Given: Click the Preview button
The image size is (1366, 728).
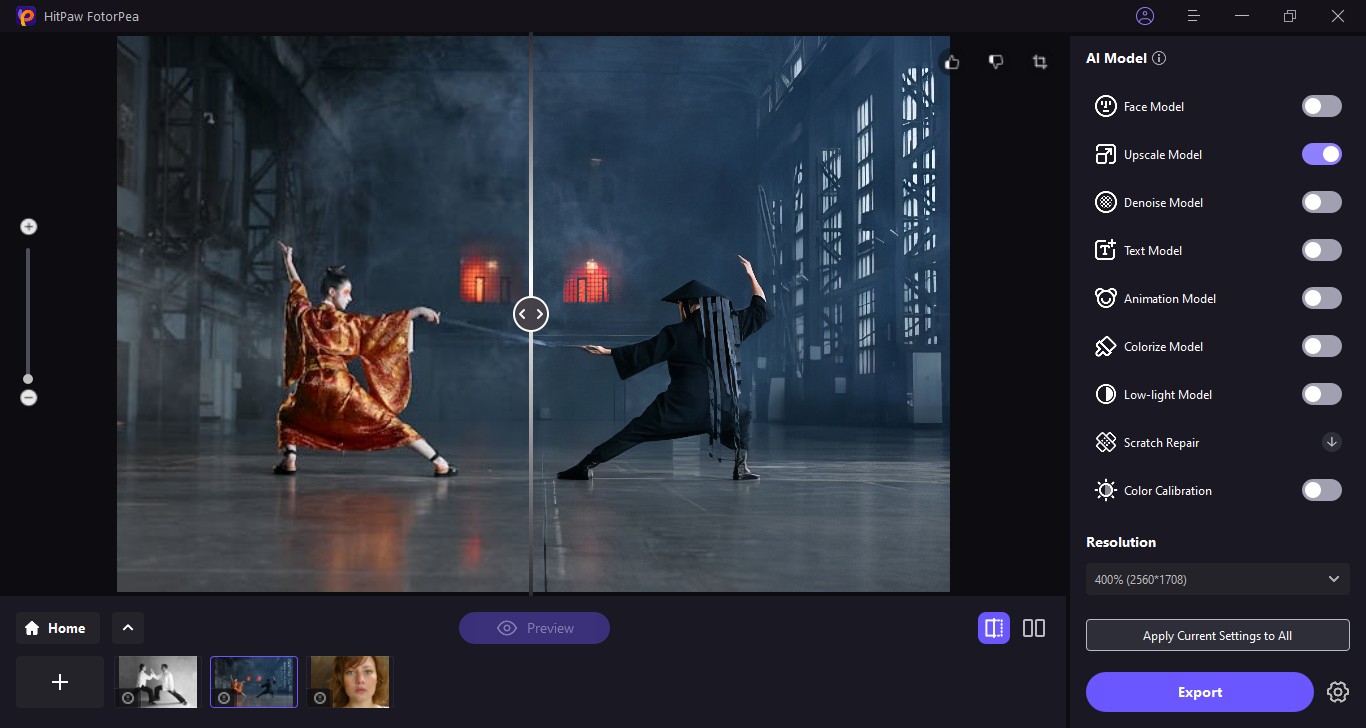Looking at the screenshot, I should (x=534, y=628).
